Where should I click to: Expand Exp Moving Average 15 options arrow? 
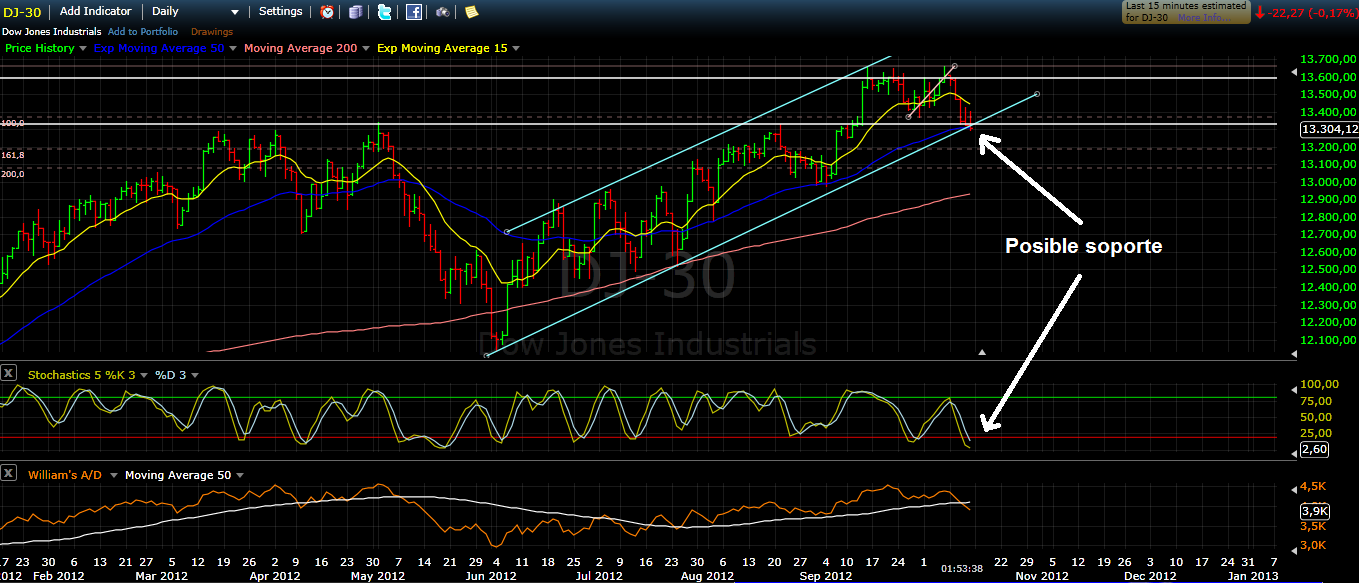pos(515,48)
